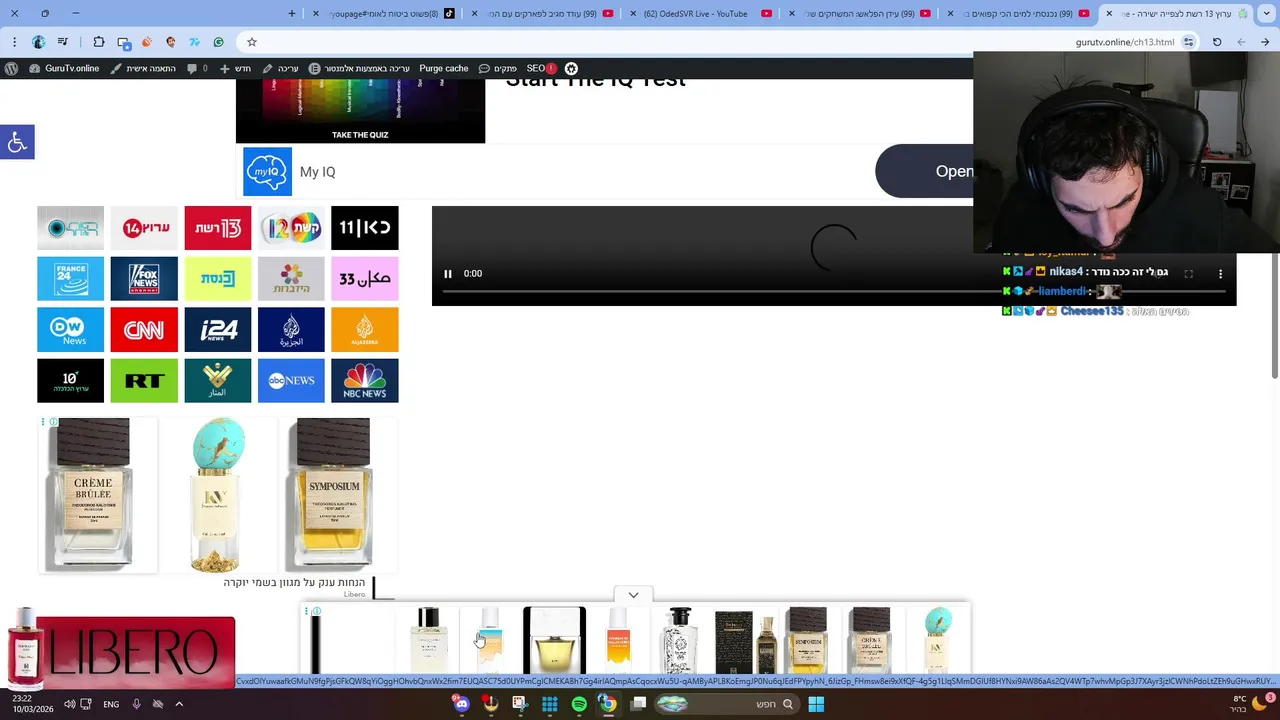The image size is (1280, 720).
Task: Open Windows Start button
Action: (x=816, y=704)
